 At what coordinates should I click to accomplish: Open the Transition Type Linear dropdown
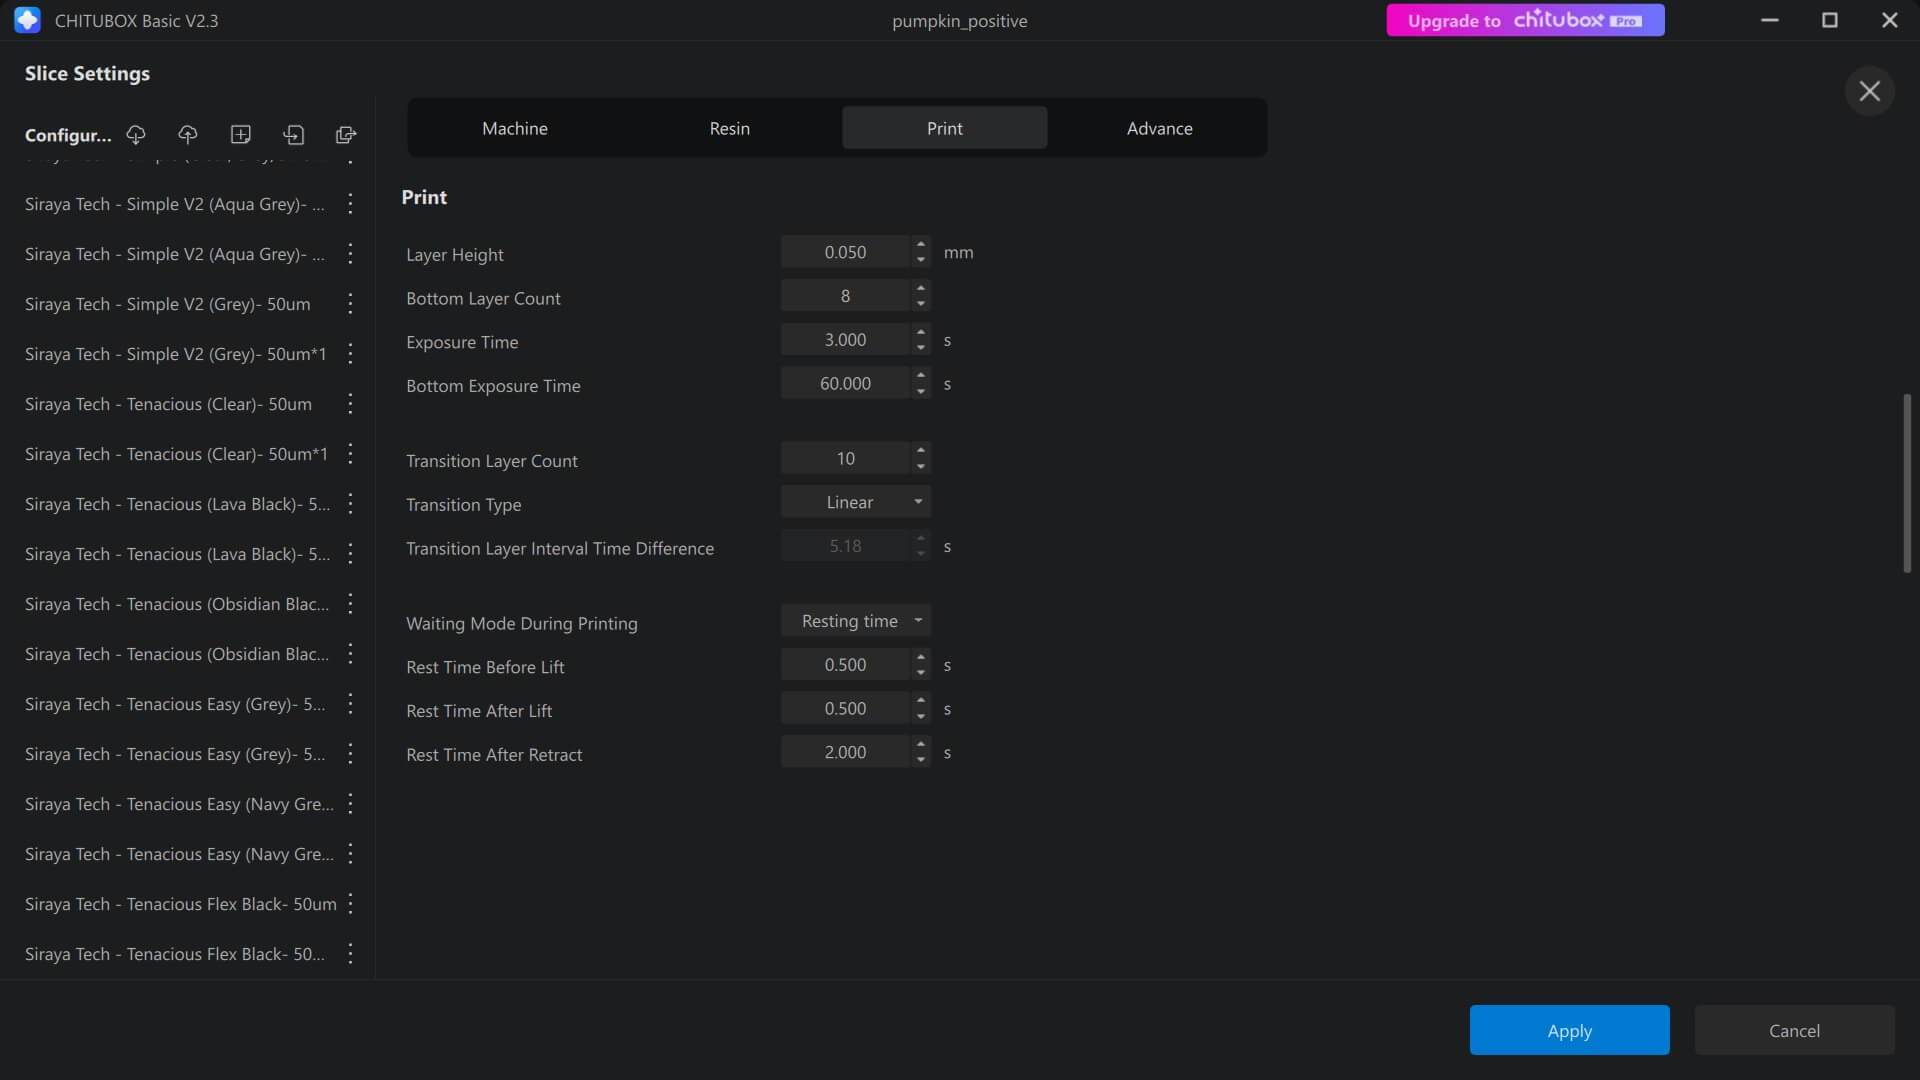pos(856,502)
